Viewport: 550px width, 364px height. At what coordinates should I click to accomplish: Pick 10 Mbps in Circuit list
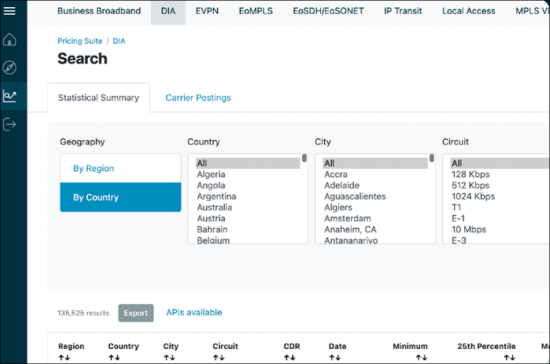click(469, 229)
